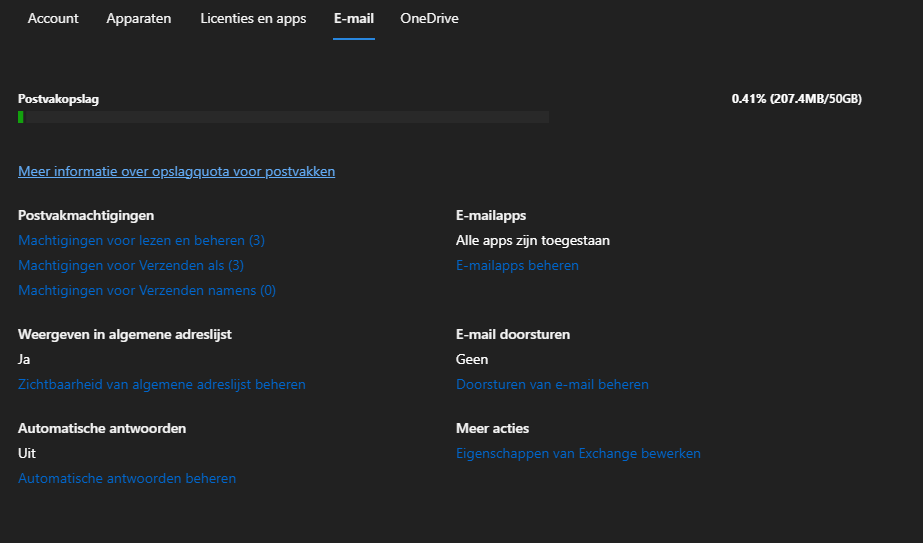The width and height of the screenshot is (923, 543).
Task: Open the OneDrive tab
Action: 429,18
